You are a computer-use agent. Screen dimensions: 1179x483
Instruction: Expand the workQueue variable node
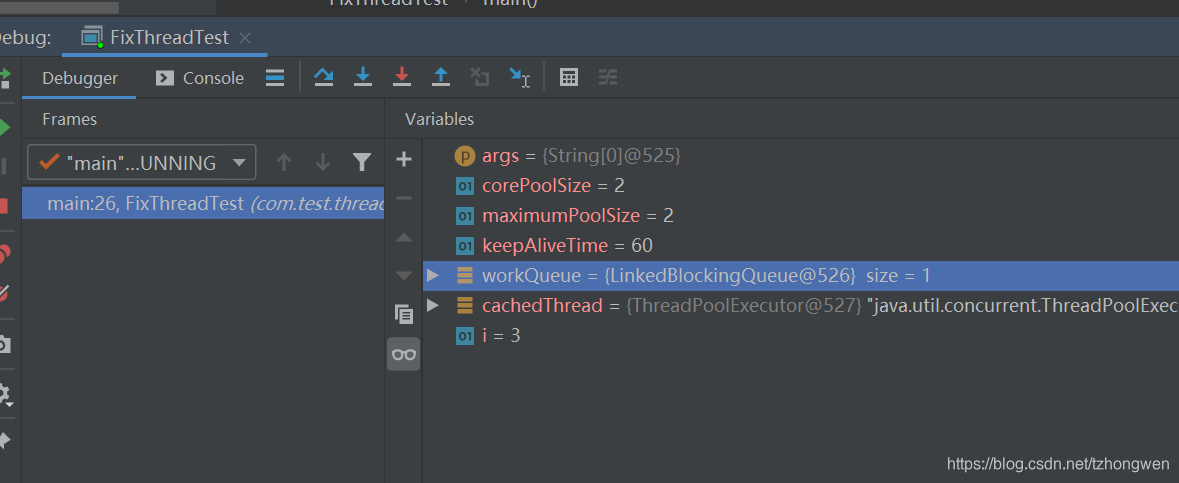432,275
